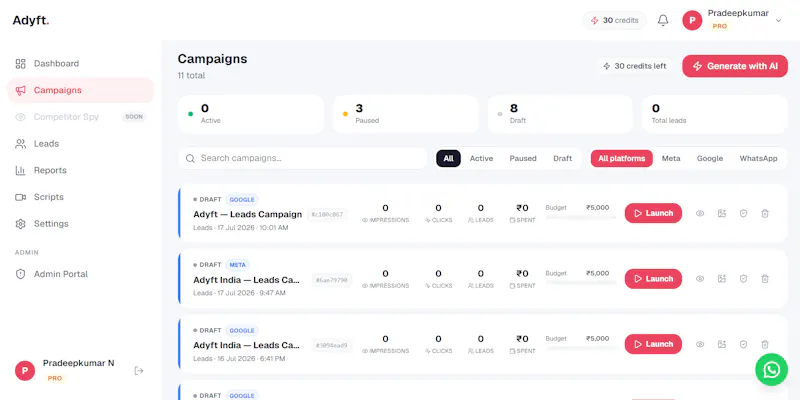Viewport: 800px width, 400px height.
Task: Click budget progress bar on #6ae79790 campaign
Action: (581, 283)
